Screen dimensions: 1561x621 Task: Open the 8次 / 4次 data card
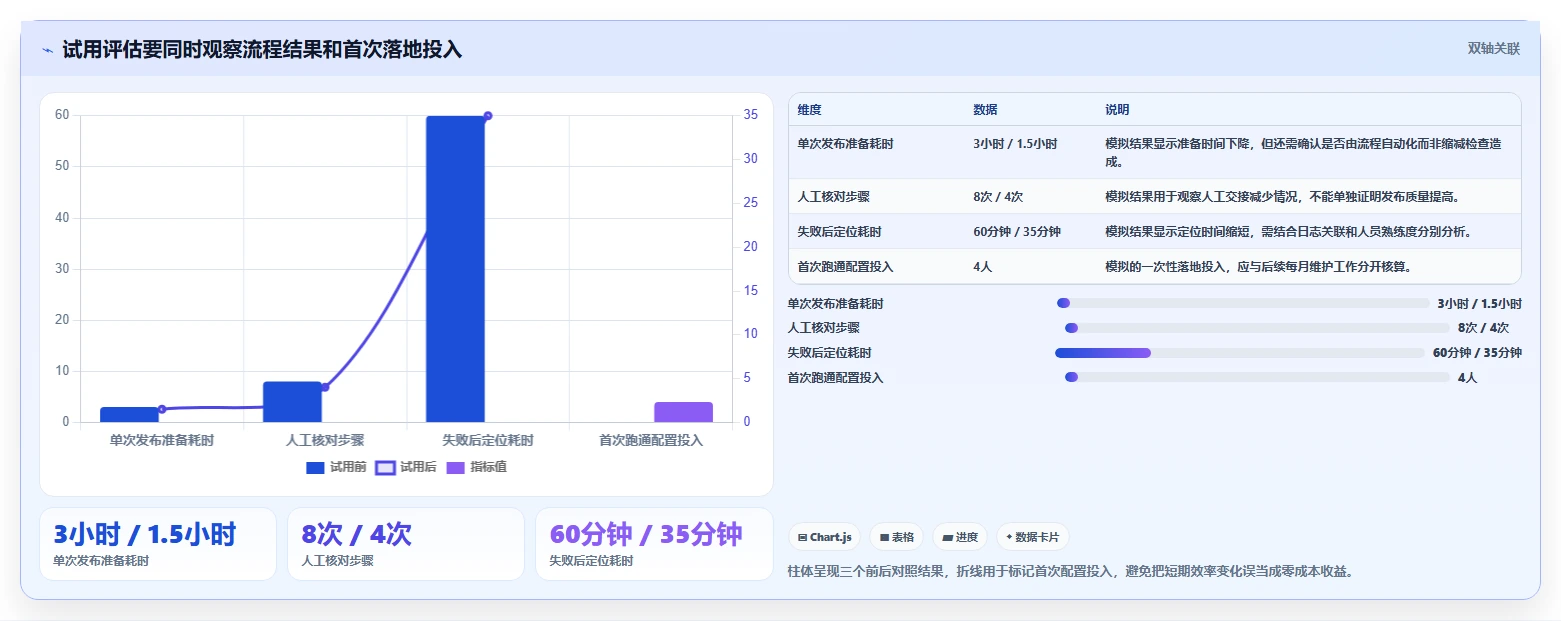click(406, 544)
